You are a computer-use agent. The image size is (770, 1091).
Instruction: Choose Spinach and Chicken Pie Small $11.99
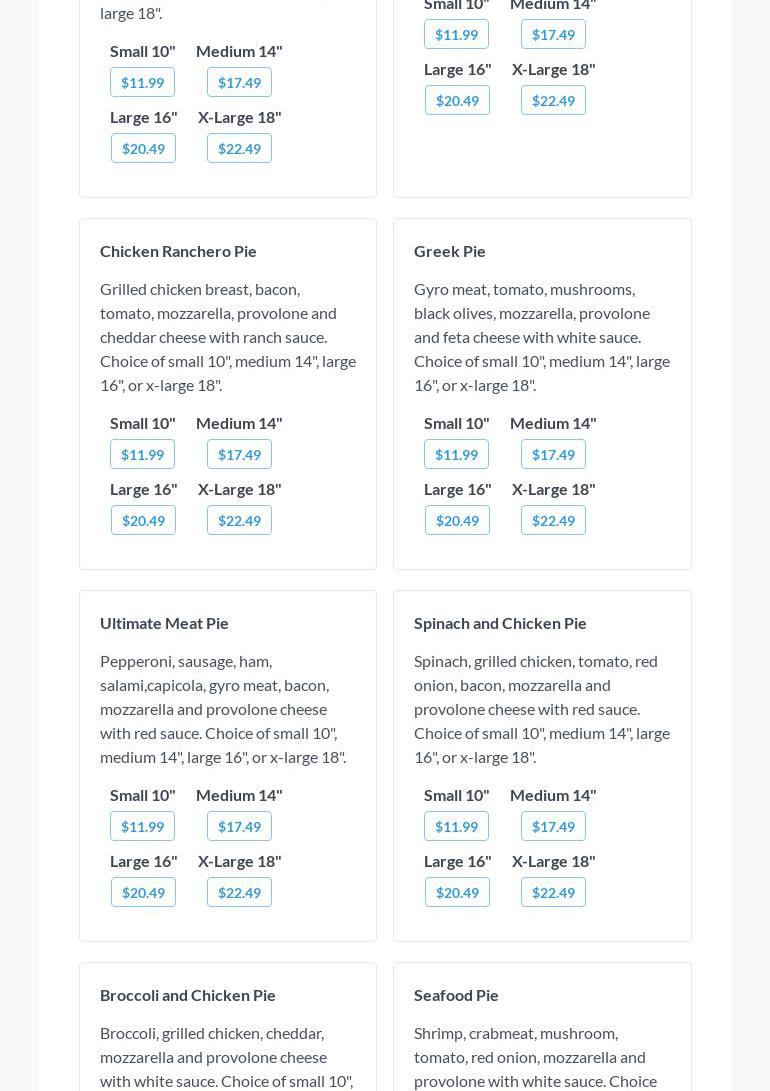coord(456,827)
